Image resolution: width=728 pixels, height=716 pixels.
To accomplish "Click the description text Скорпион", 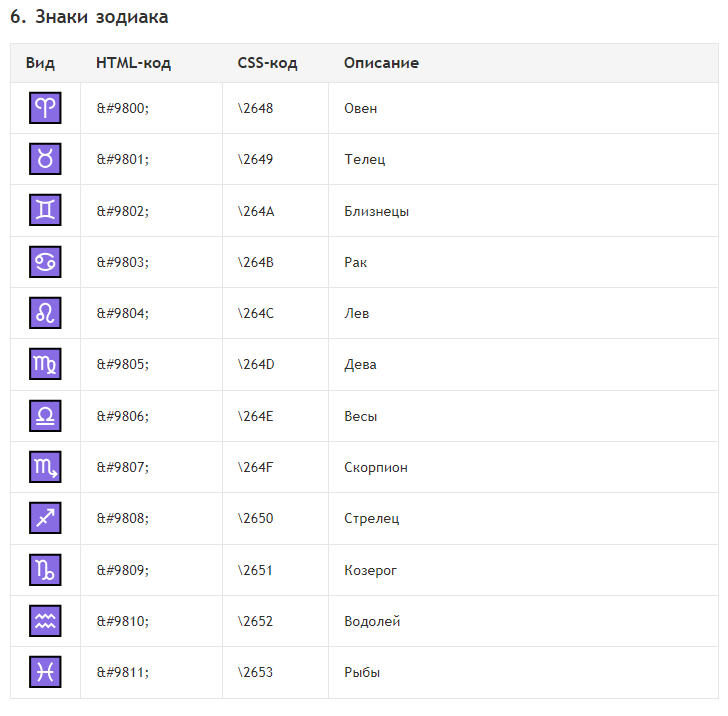I will [376, 467].
